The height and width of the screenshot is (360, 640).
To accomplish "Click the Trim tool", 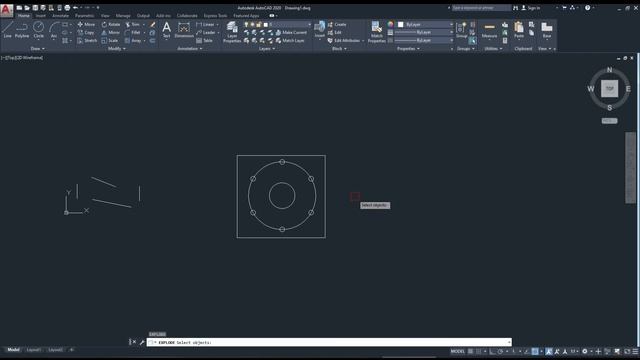I will 132,24.
